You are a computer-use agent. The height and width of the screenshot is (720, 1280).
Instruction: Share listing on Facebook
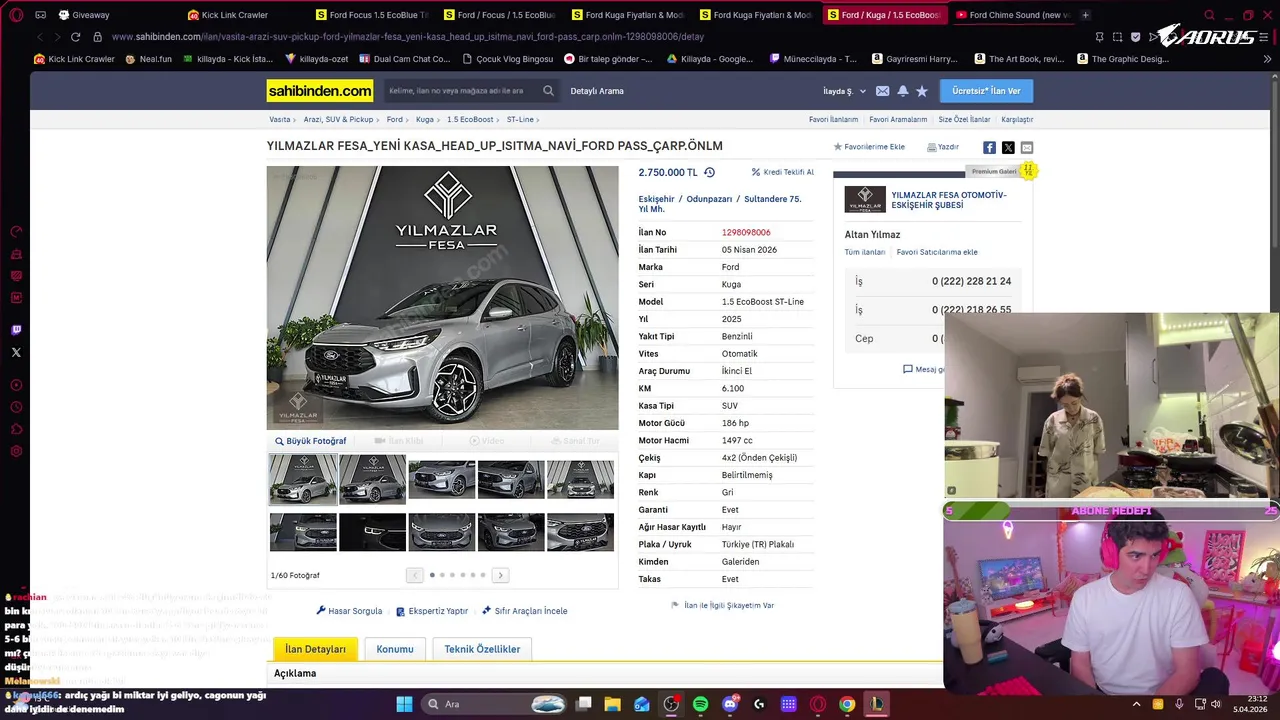coord(989,147)
